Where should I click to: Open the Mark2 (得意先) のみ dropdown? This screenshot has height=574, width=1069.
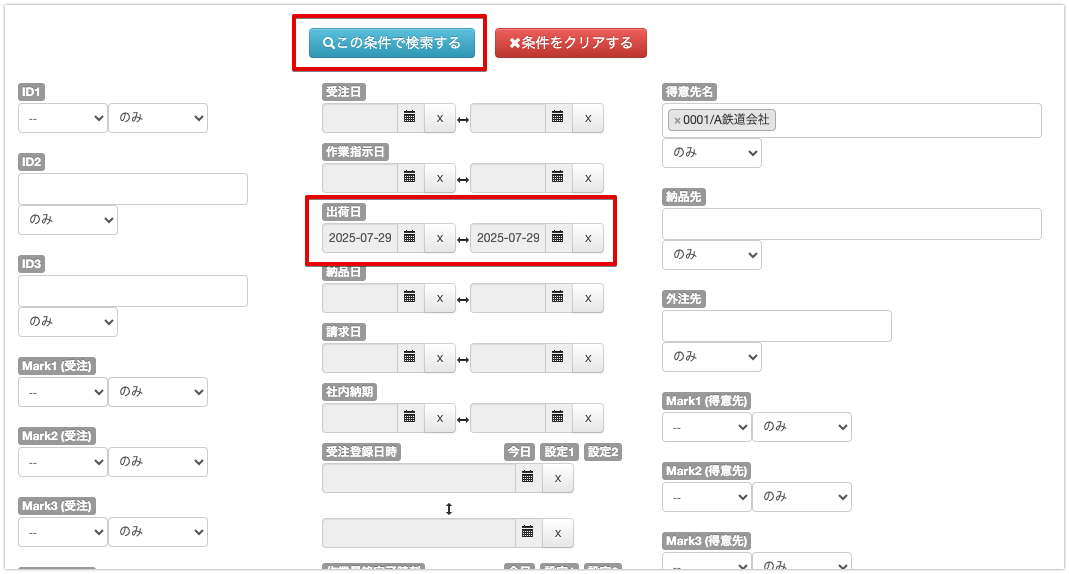(x=801, y=497)
